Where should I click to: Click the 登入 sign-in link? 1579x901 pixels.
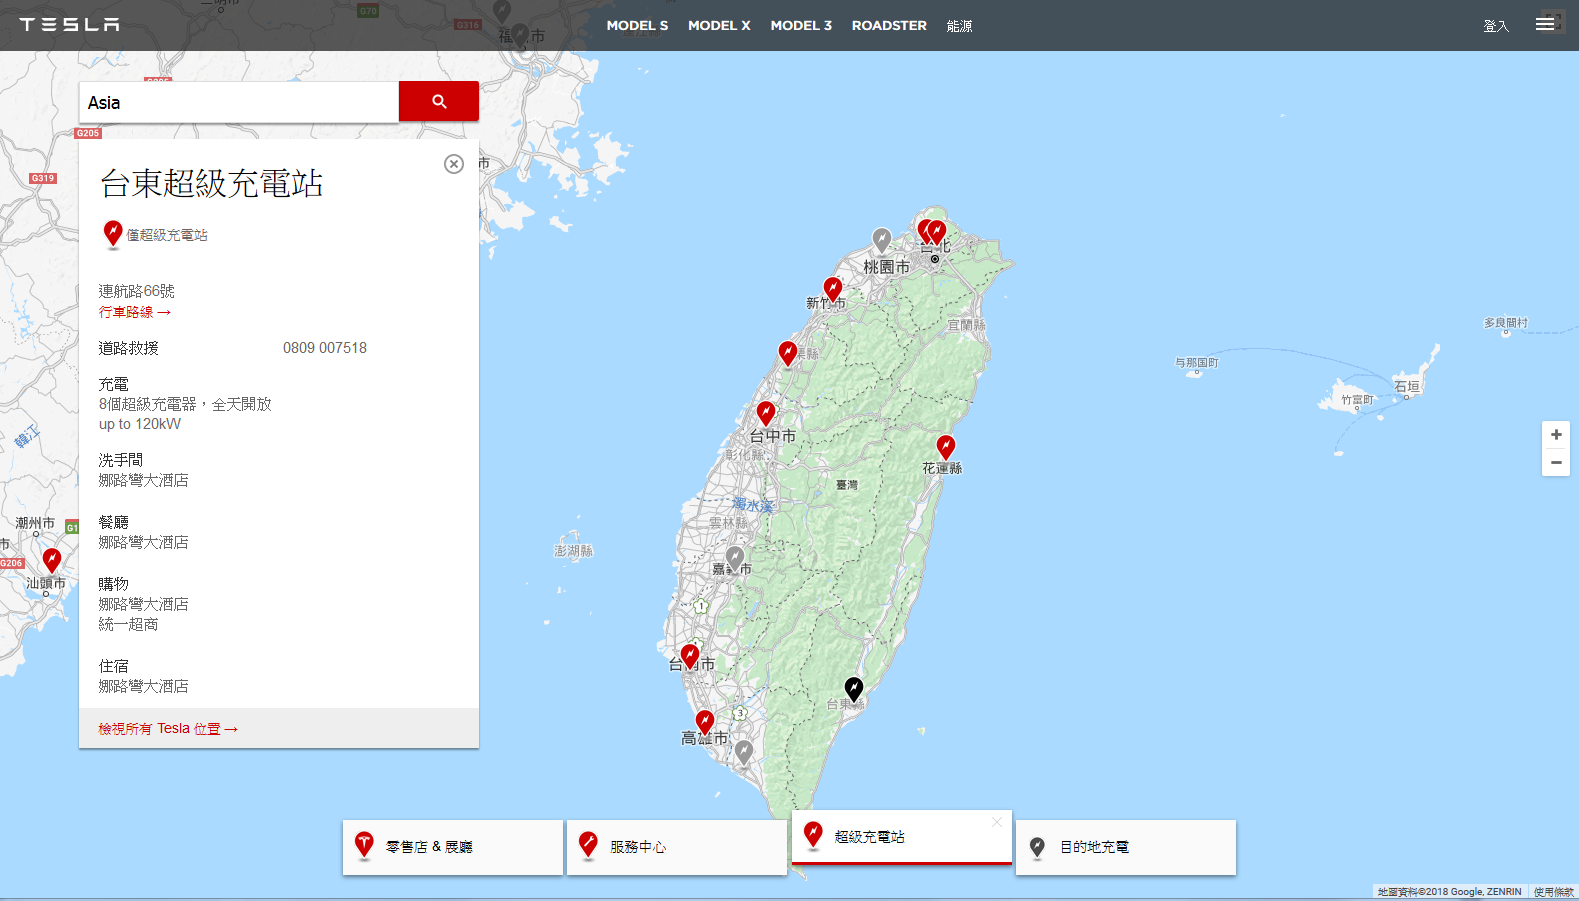coord(1496,26)
